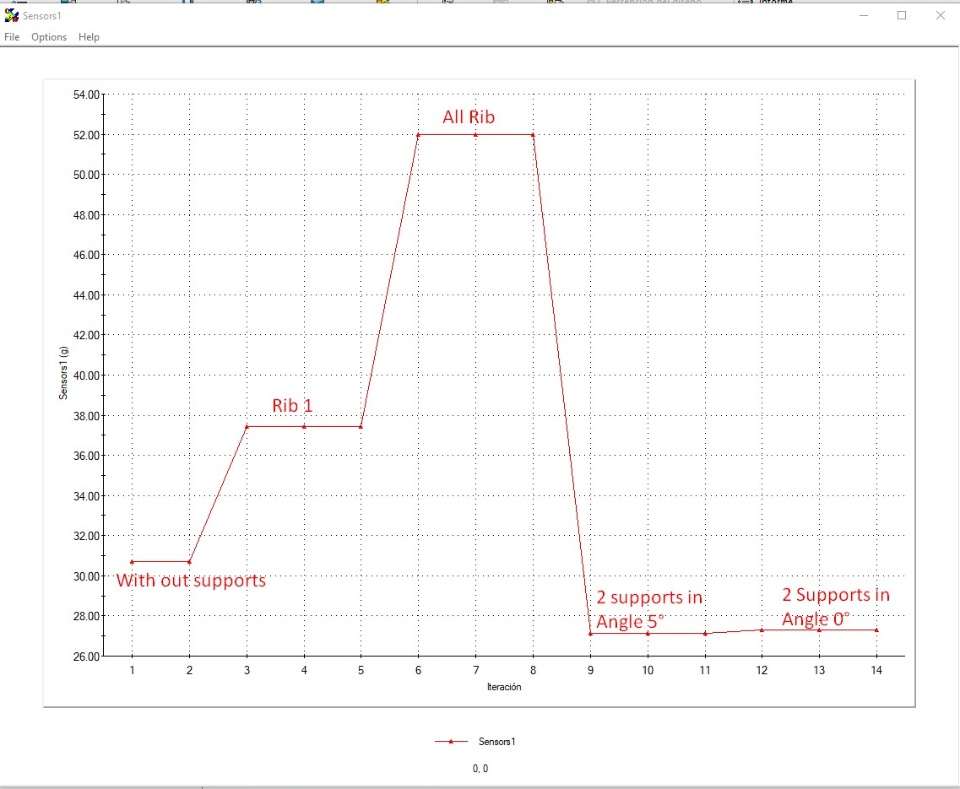Click the Sensors1 app icon in title bar

(12, 15)
